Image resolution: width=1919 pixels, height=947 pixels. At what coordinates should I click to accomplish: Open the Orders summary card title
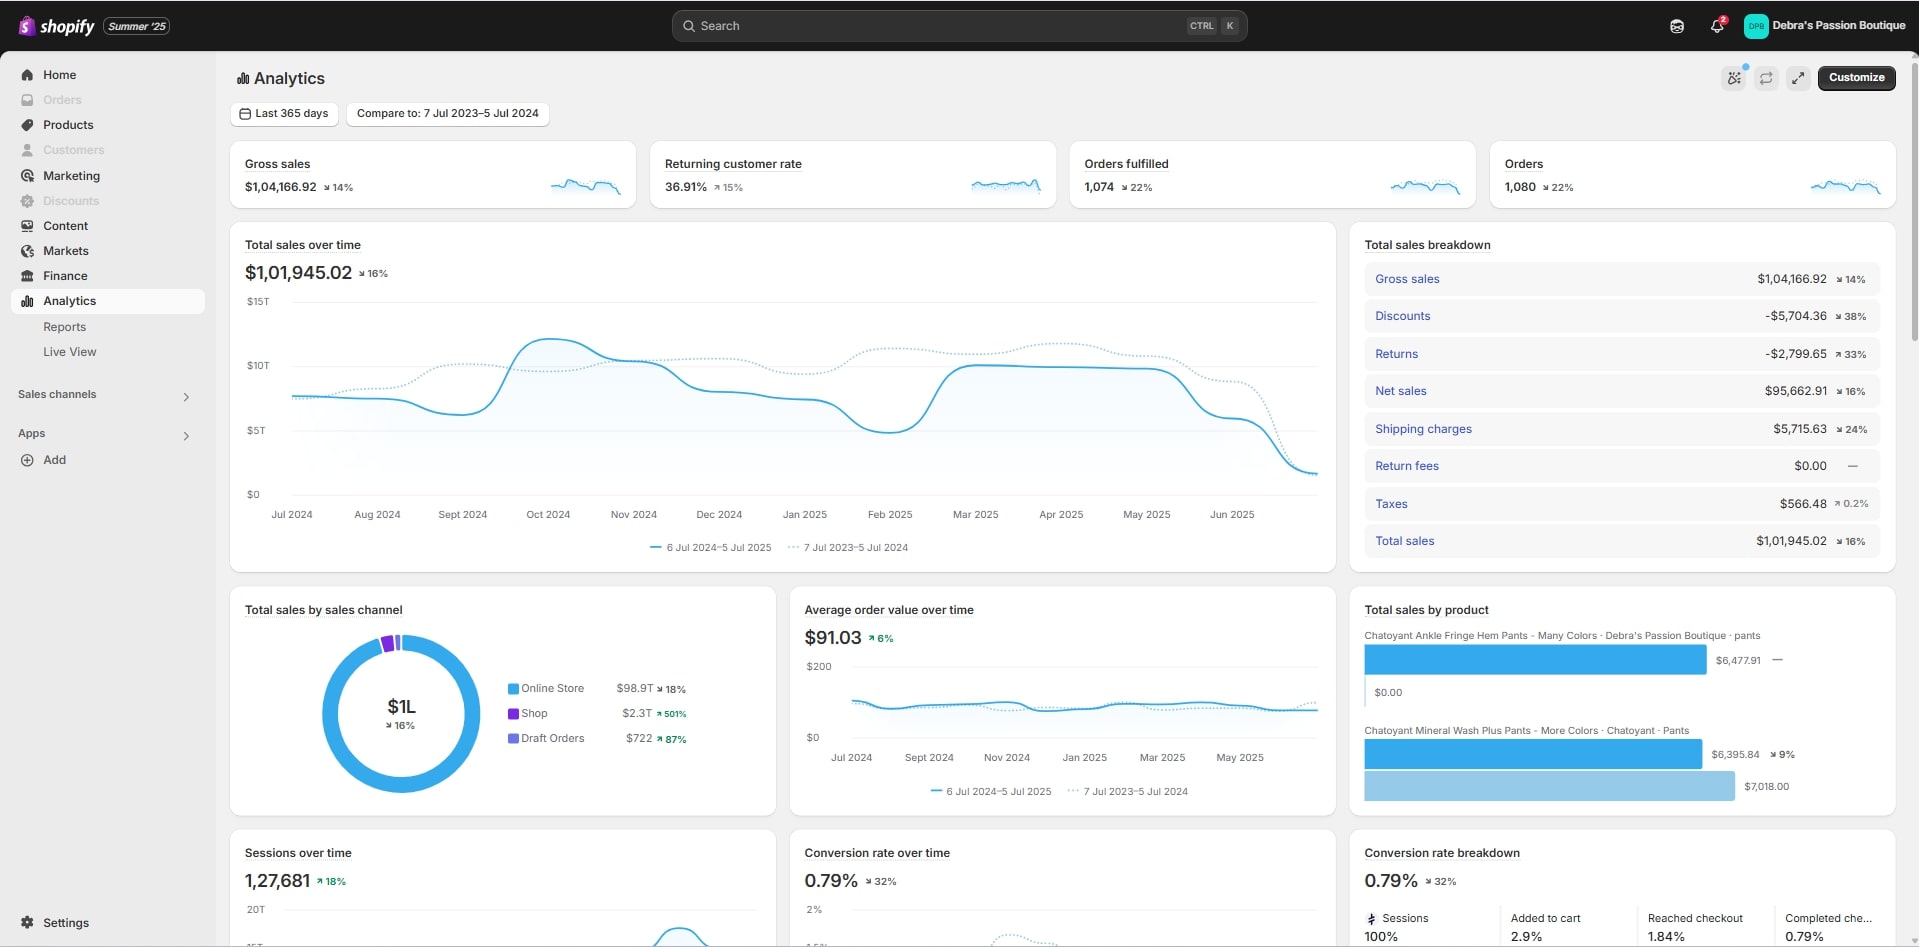tap(1523, 164)
